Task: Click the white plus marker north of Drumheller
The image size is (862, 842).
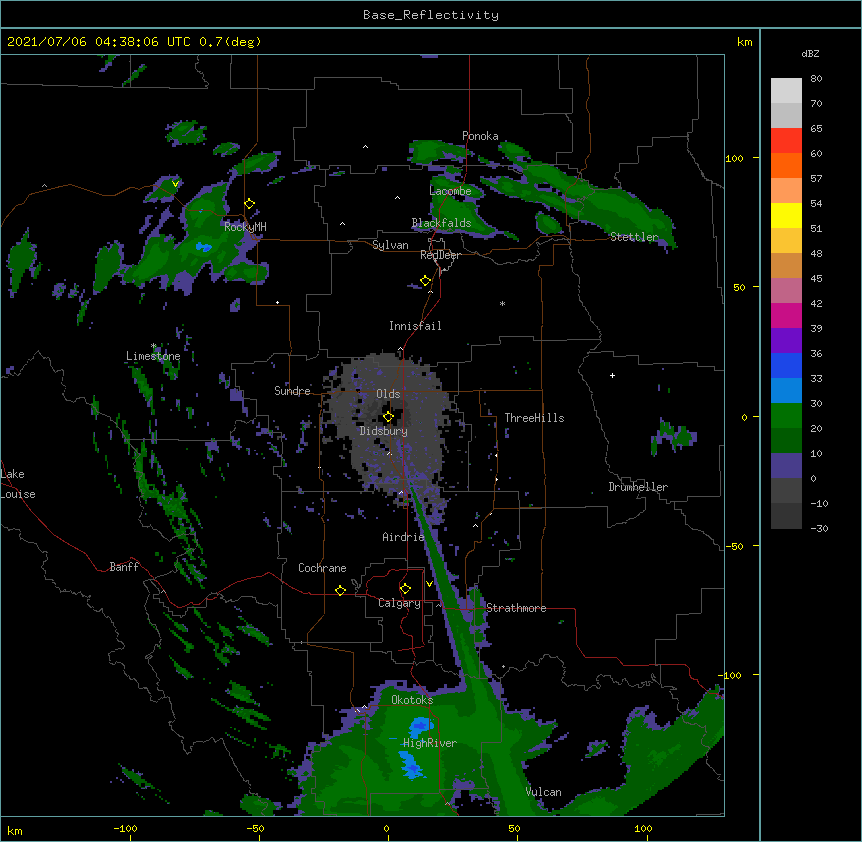Action: pyautogui.click(x=612, y=375)
